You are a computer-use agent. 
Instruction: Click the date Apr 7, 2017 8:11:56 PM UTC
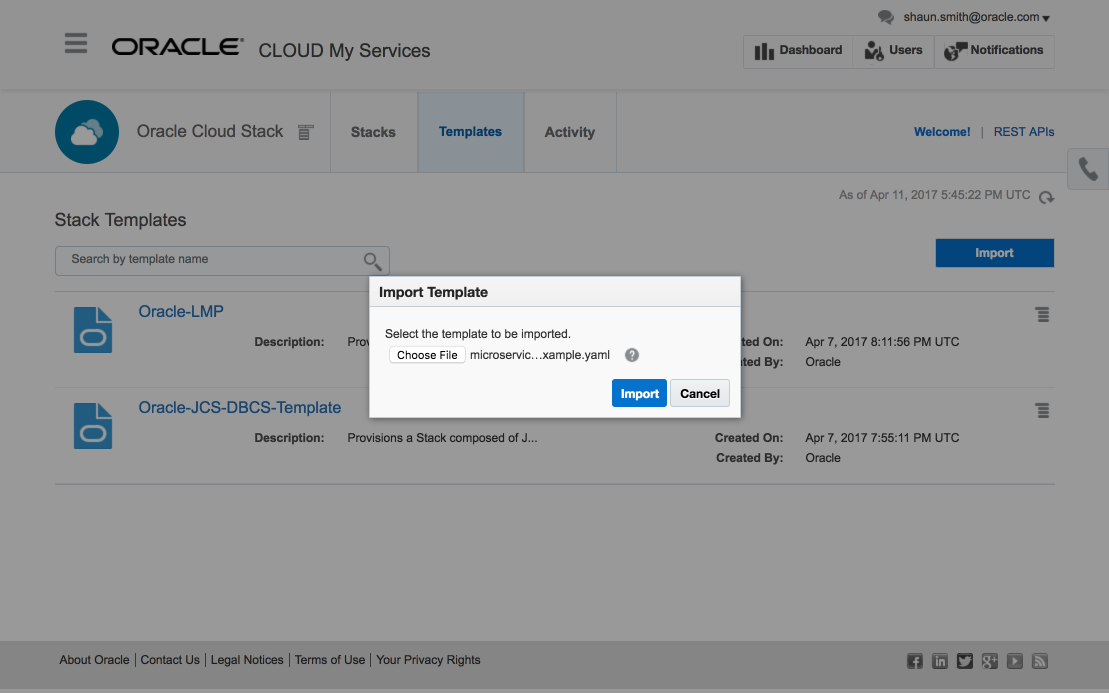(x=882, y=342)
